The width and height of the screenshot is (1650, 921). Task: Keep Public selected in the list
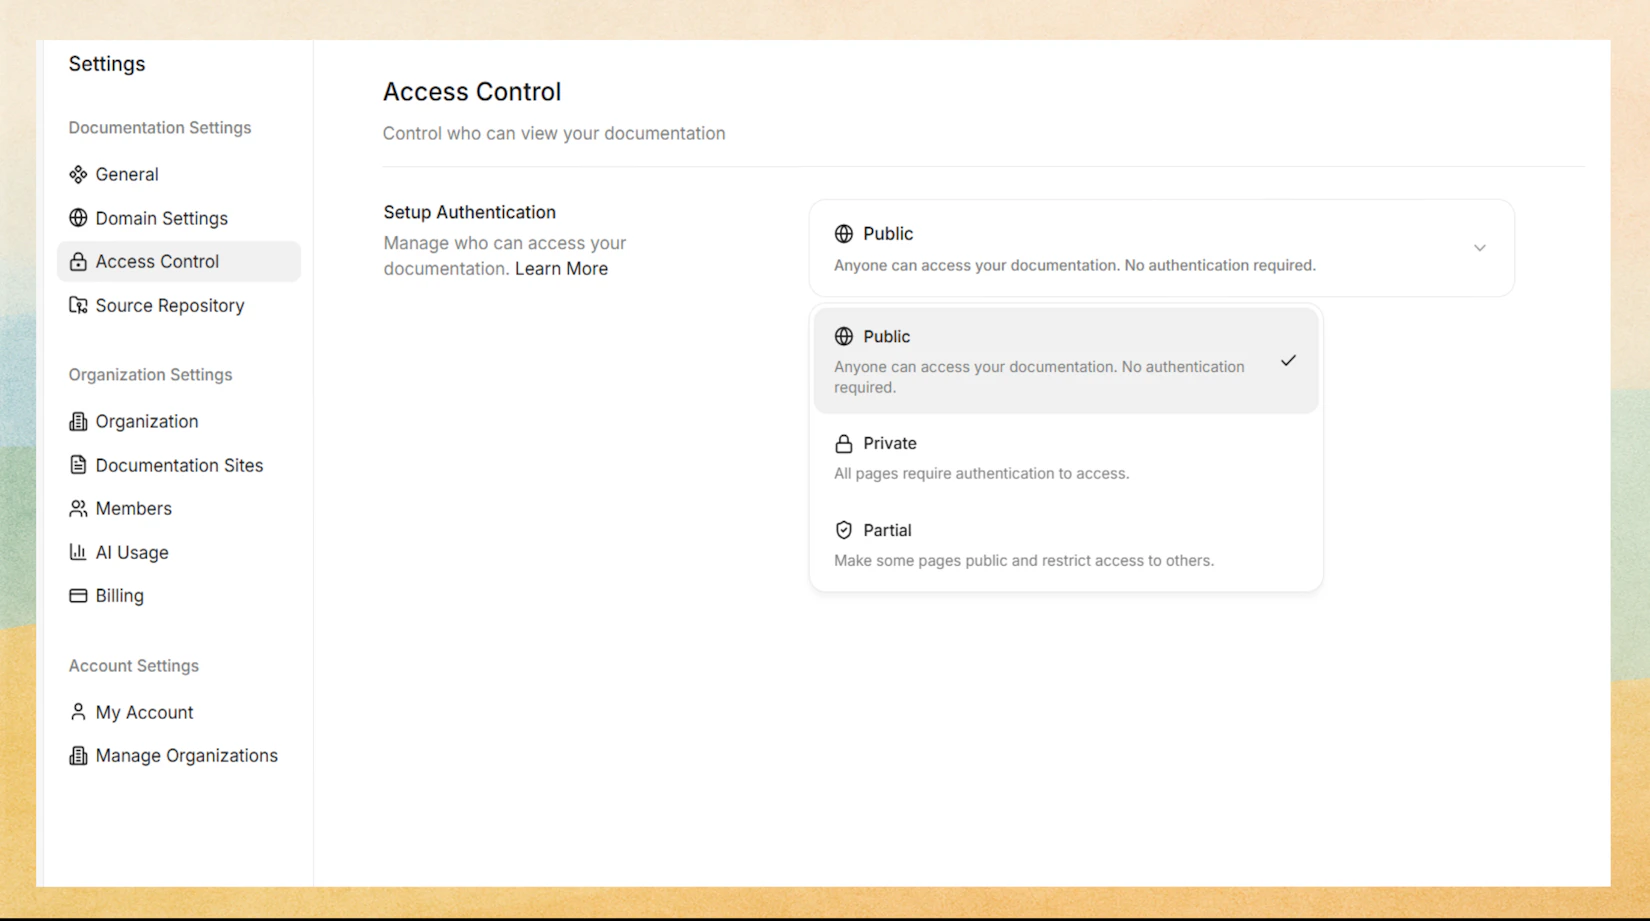click(x=1040, y=360)
